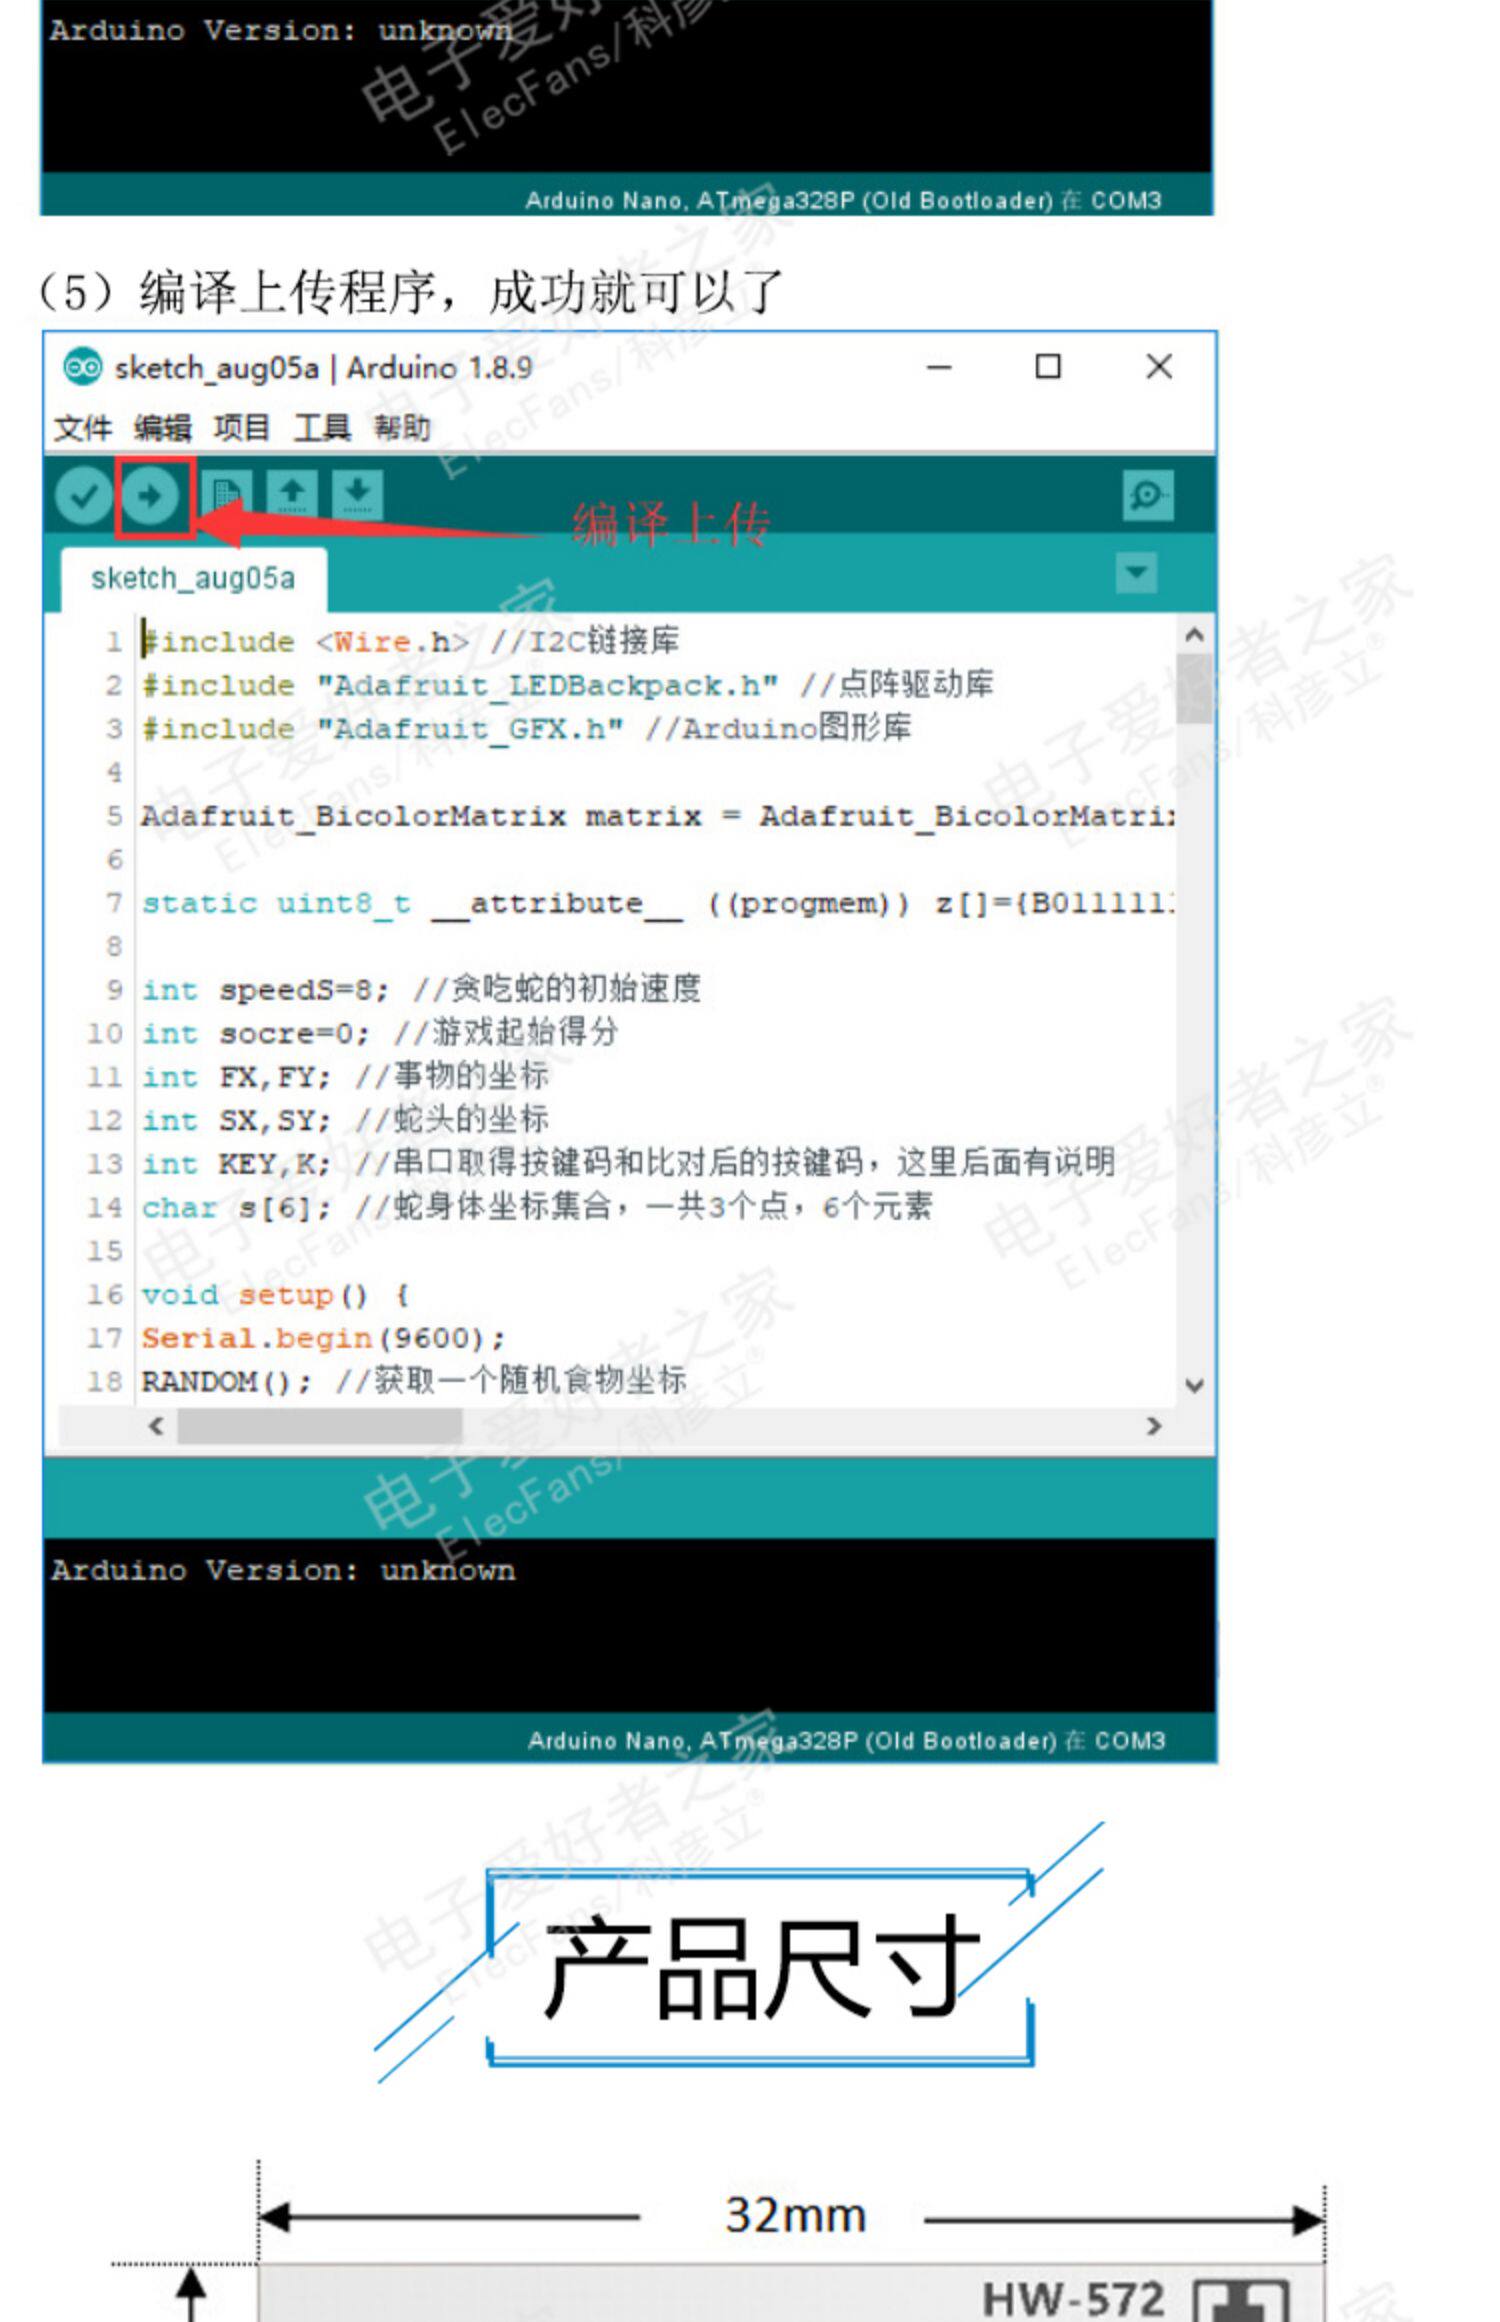
Task: Open the 项目 menu
Action: (242, 428)
